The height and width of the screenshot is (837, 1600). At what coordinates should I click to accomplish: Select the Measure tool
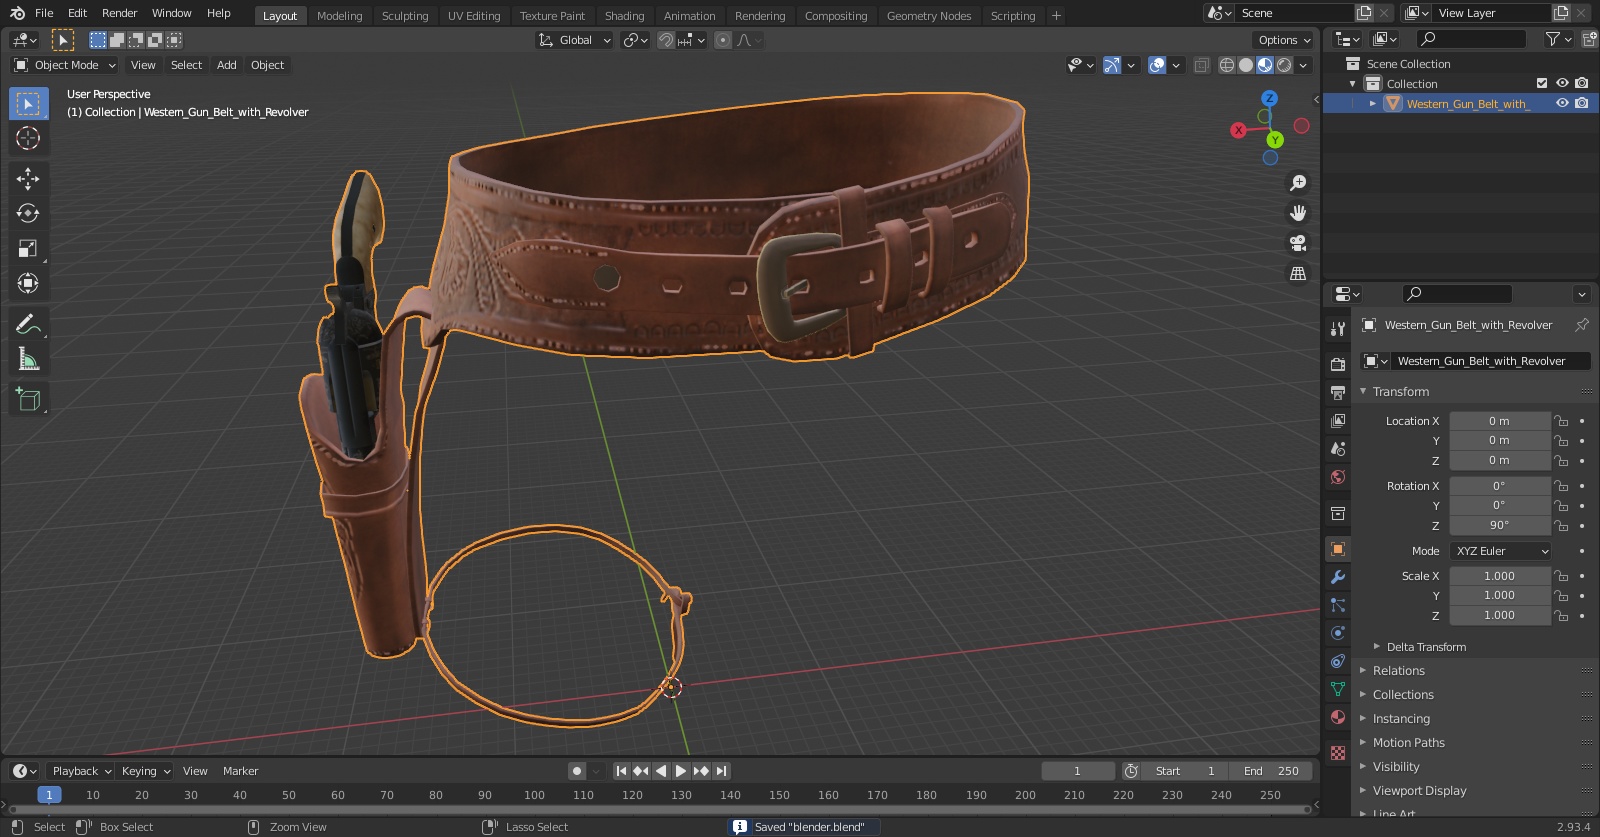(x=28, y=359)
